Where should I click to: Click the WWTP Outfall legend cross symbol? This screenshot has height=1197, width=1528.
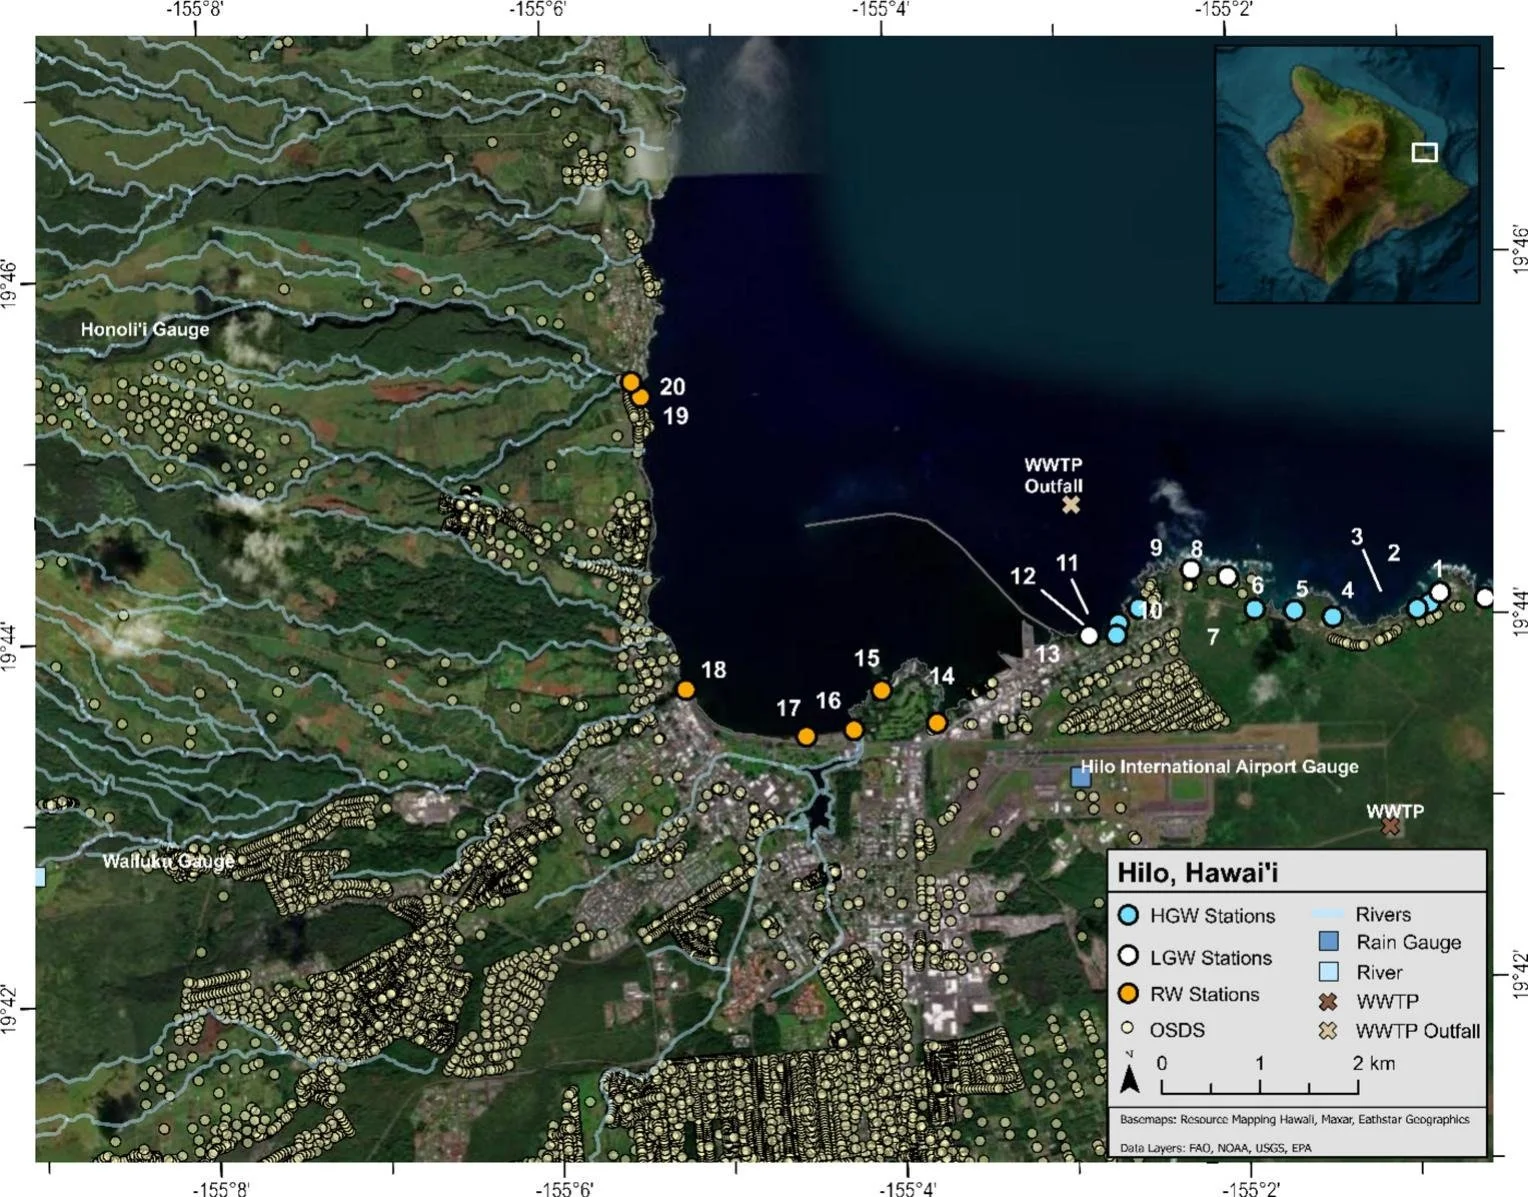tap(1329, 1030)
